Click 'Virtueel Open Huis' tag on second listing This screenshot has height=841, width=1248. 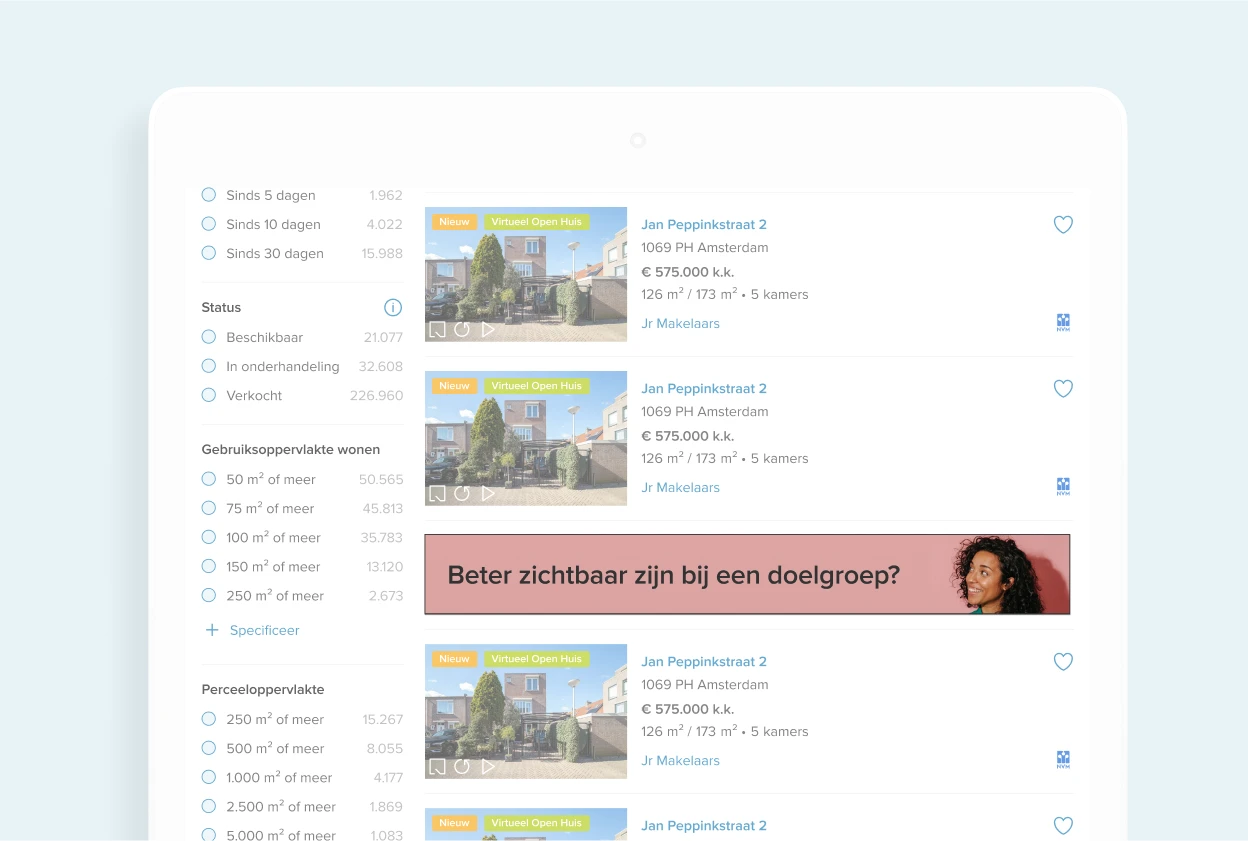coord(537,386)
